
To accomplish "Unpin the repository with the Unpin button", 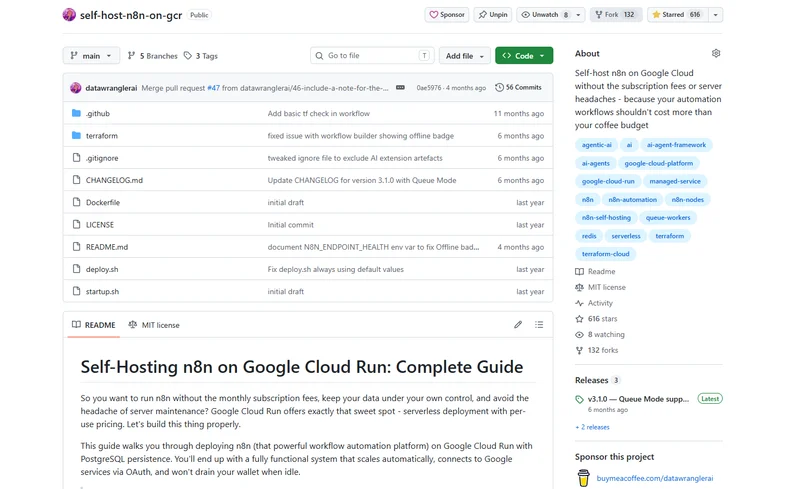I will coord(493,15).
